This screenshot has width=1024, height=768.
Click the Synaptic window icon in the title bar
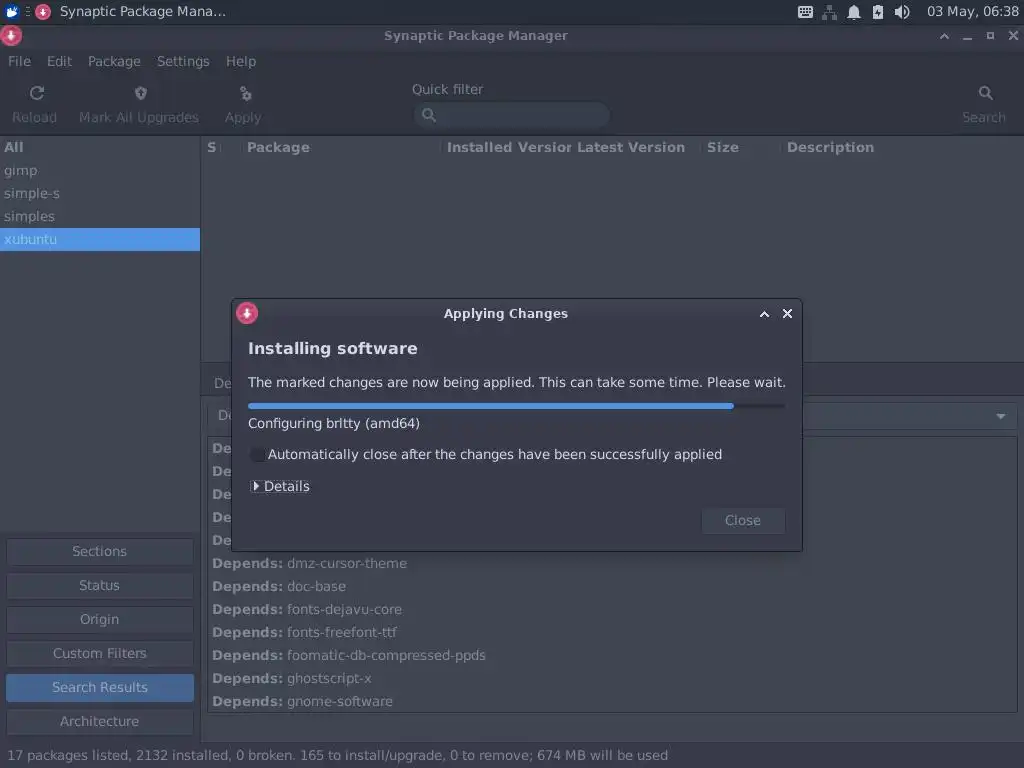coord(11,35)
